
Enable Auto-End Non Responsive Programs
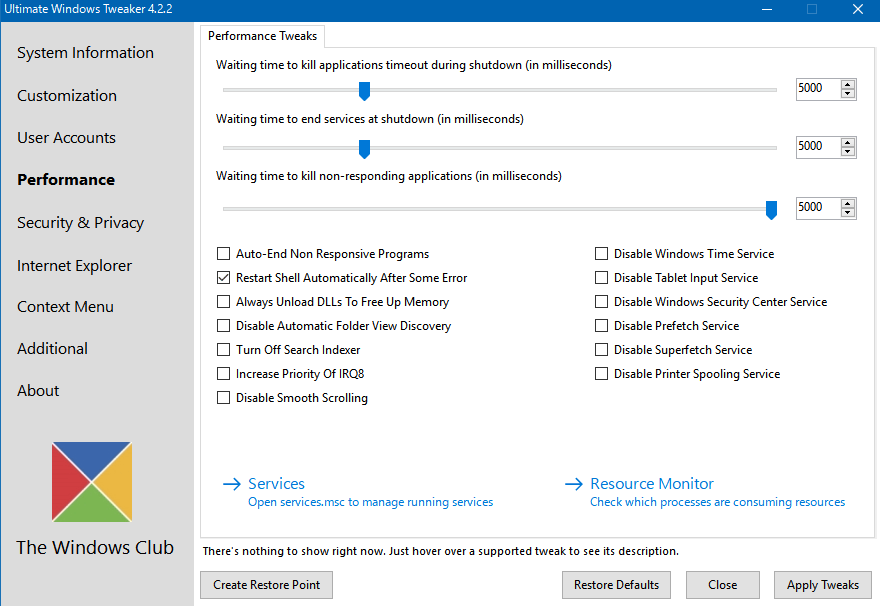[x=224, y=254]
